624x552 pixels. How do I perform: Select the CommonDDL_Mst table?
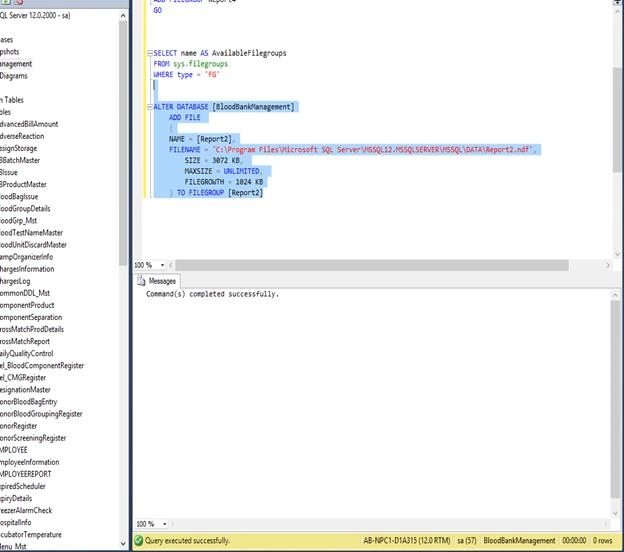[25, 293]
